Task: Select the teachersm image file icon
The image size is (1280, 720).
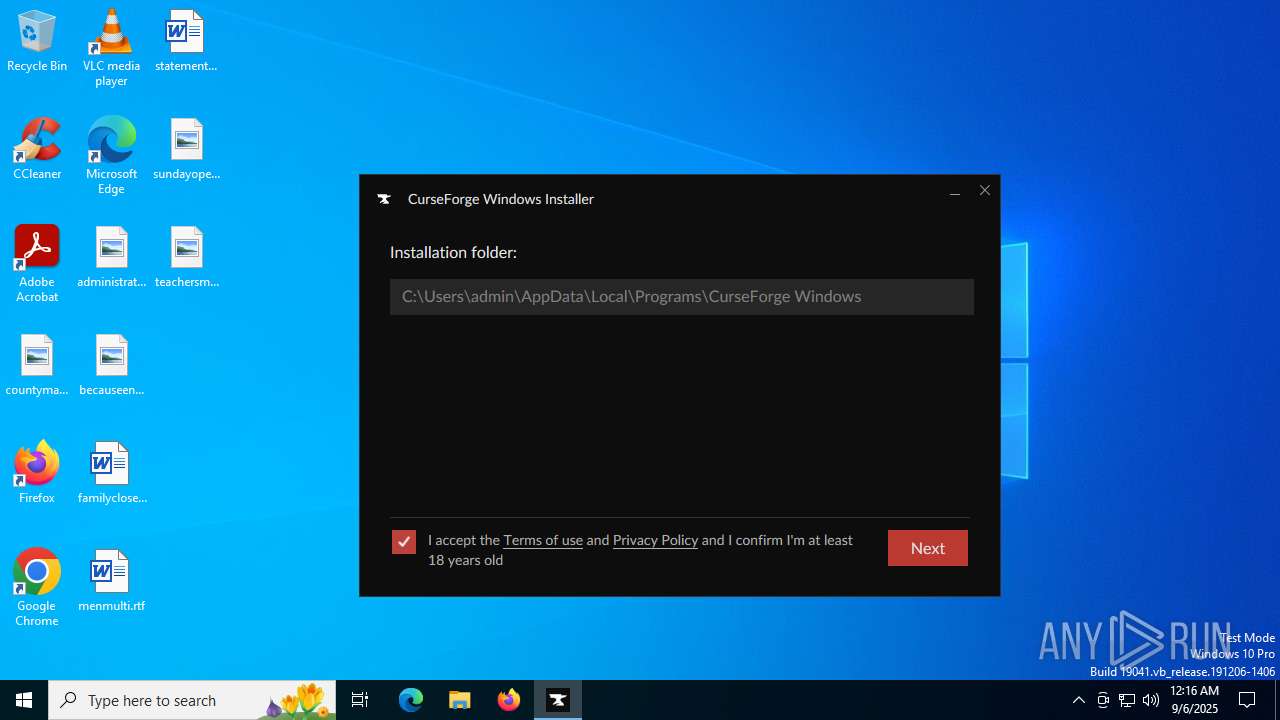Action: click(x=186, y=258)
